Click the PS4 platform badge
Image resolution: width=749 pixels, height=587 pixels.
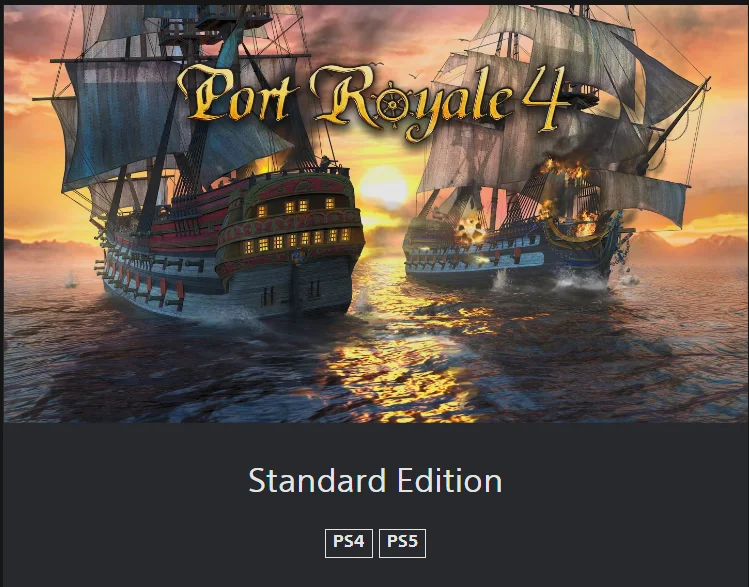(x=349, y=543)
